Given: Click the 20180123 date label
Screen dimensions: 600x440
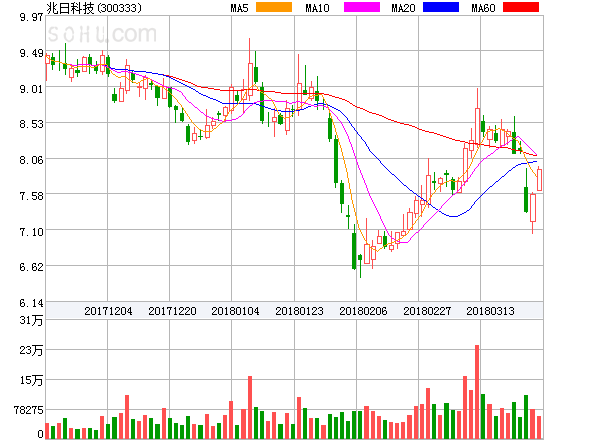Looking at the screenshot, I should click(x=299, y=311).
